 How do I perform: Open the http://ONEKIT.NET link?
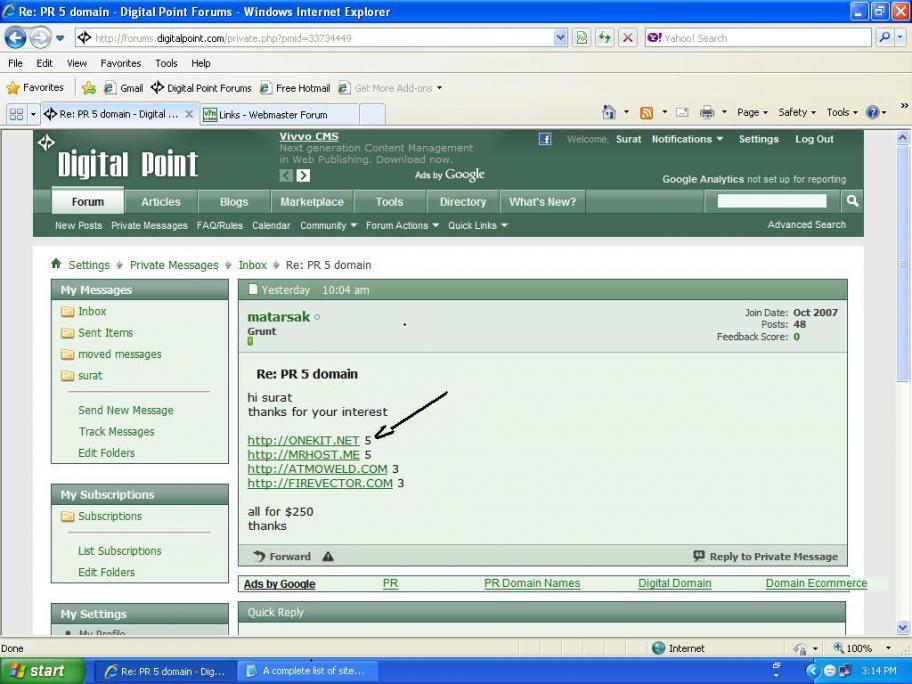coord(303,440)
